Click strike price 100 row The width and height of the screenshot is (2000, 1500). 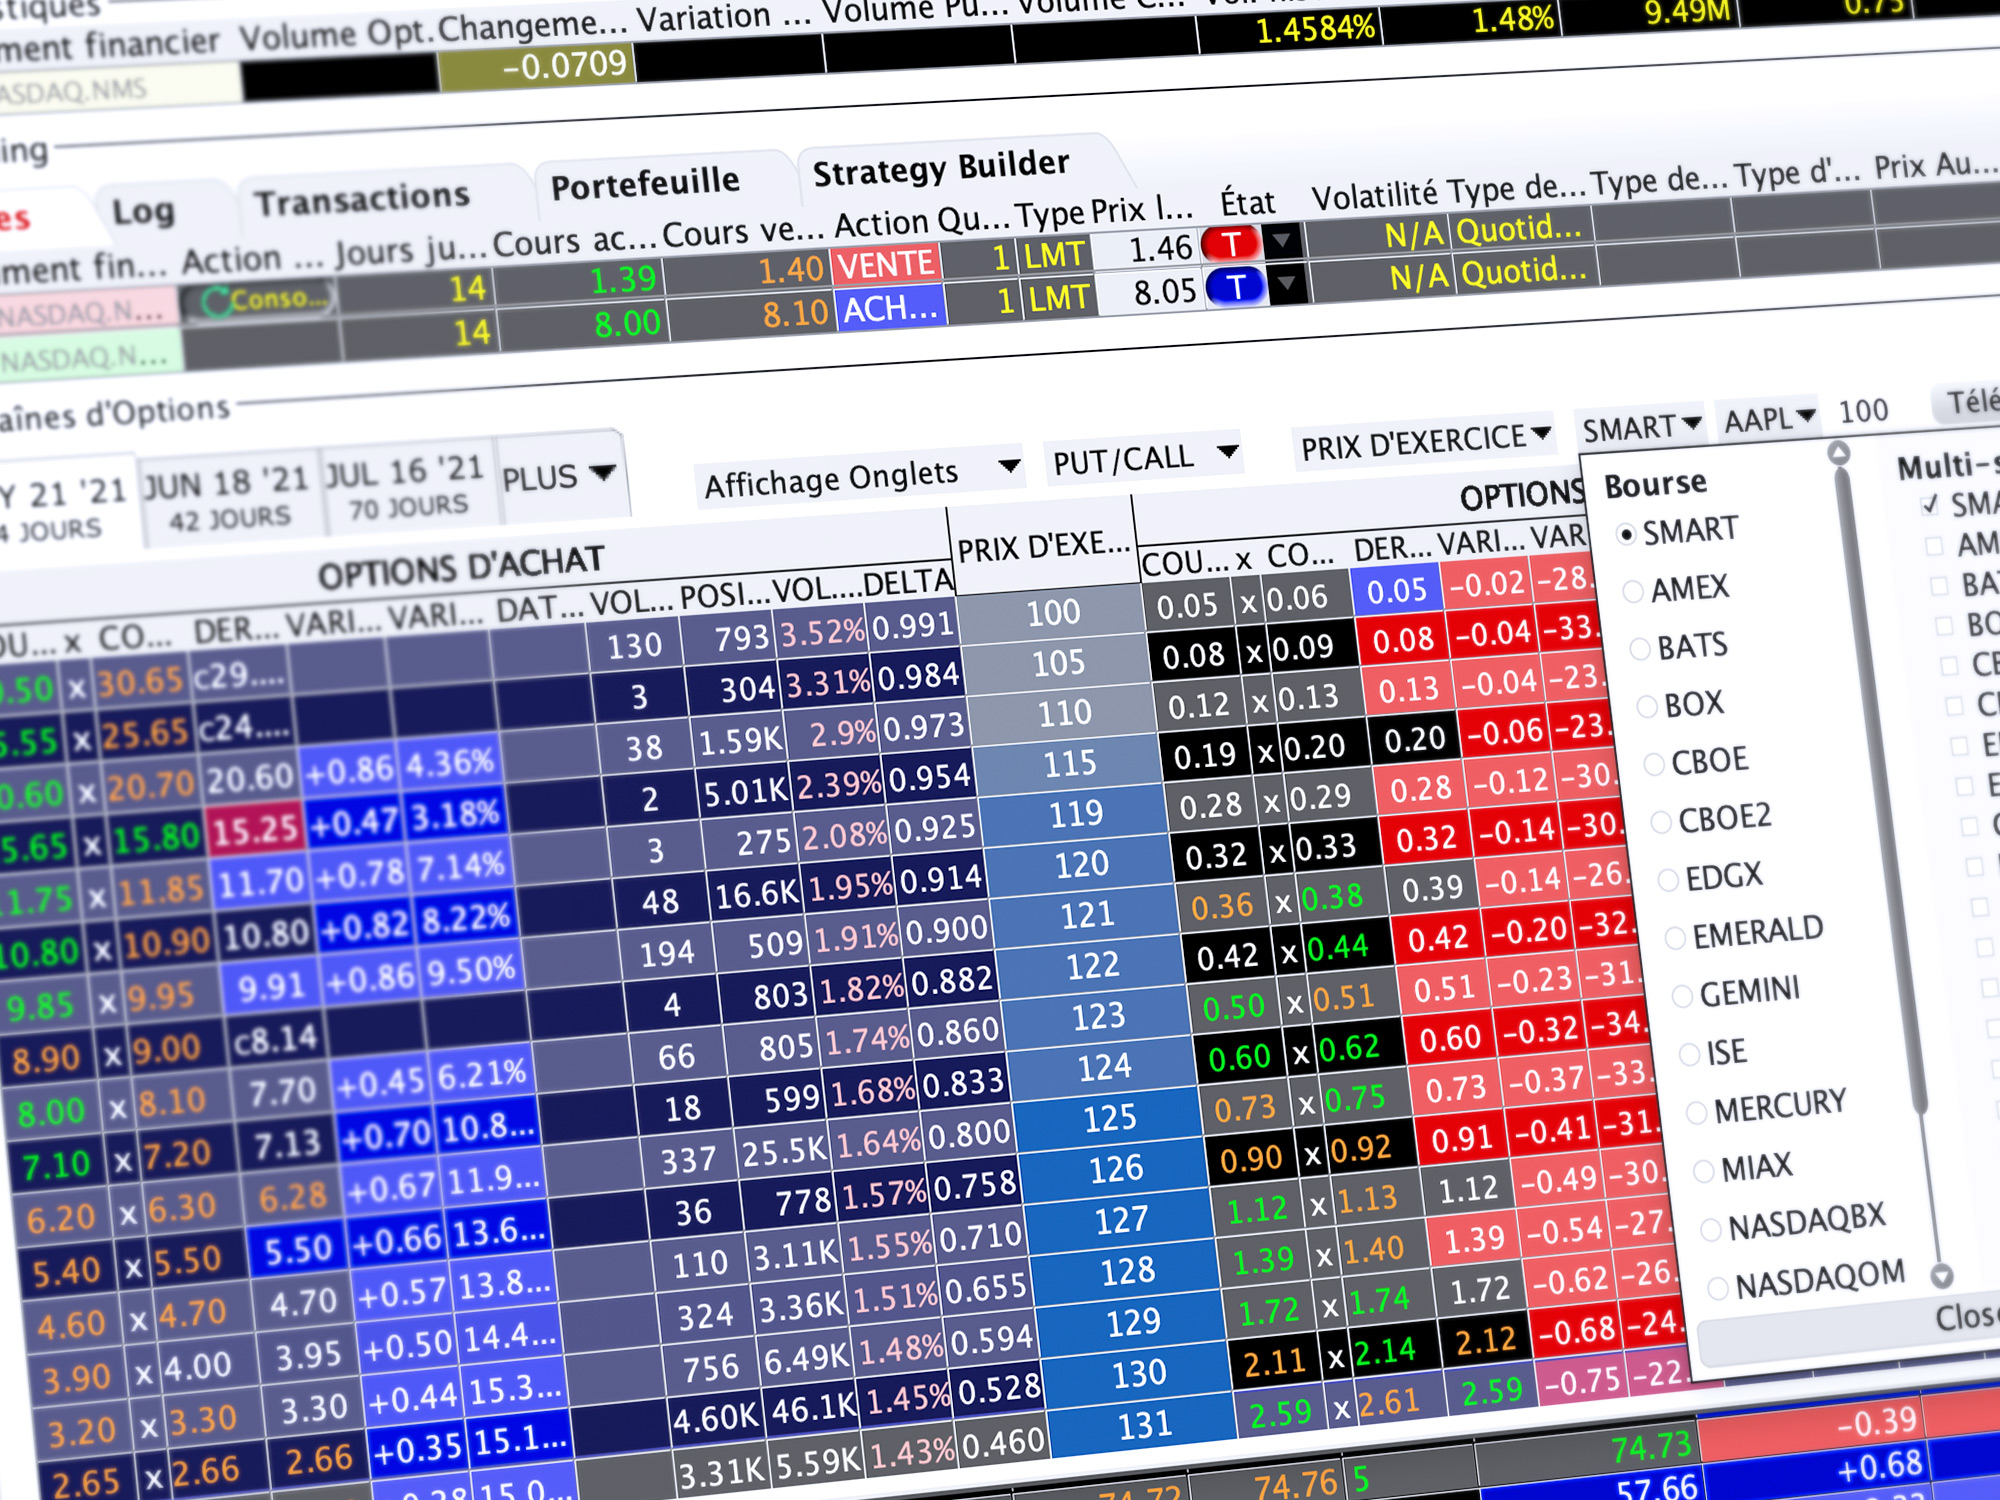point(1053,611)
